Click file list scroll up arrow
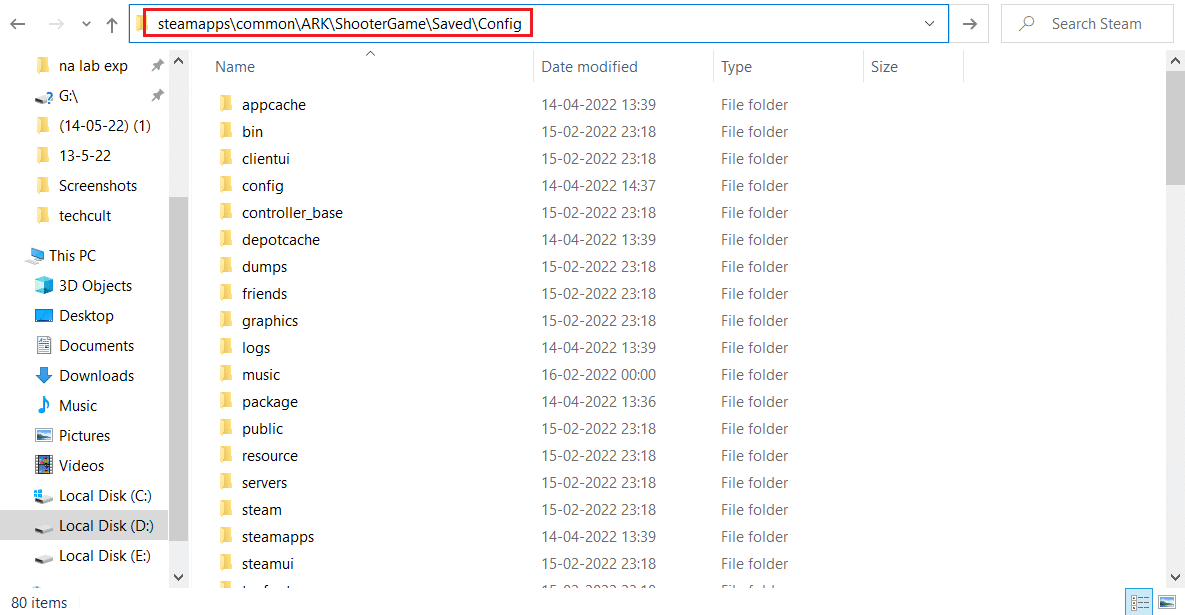This screenshot has height=615, width=1185. (1175, 60)
